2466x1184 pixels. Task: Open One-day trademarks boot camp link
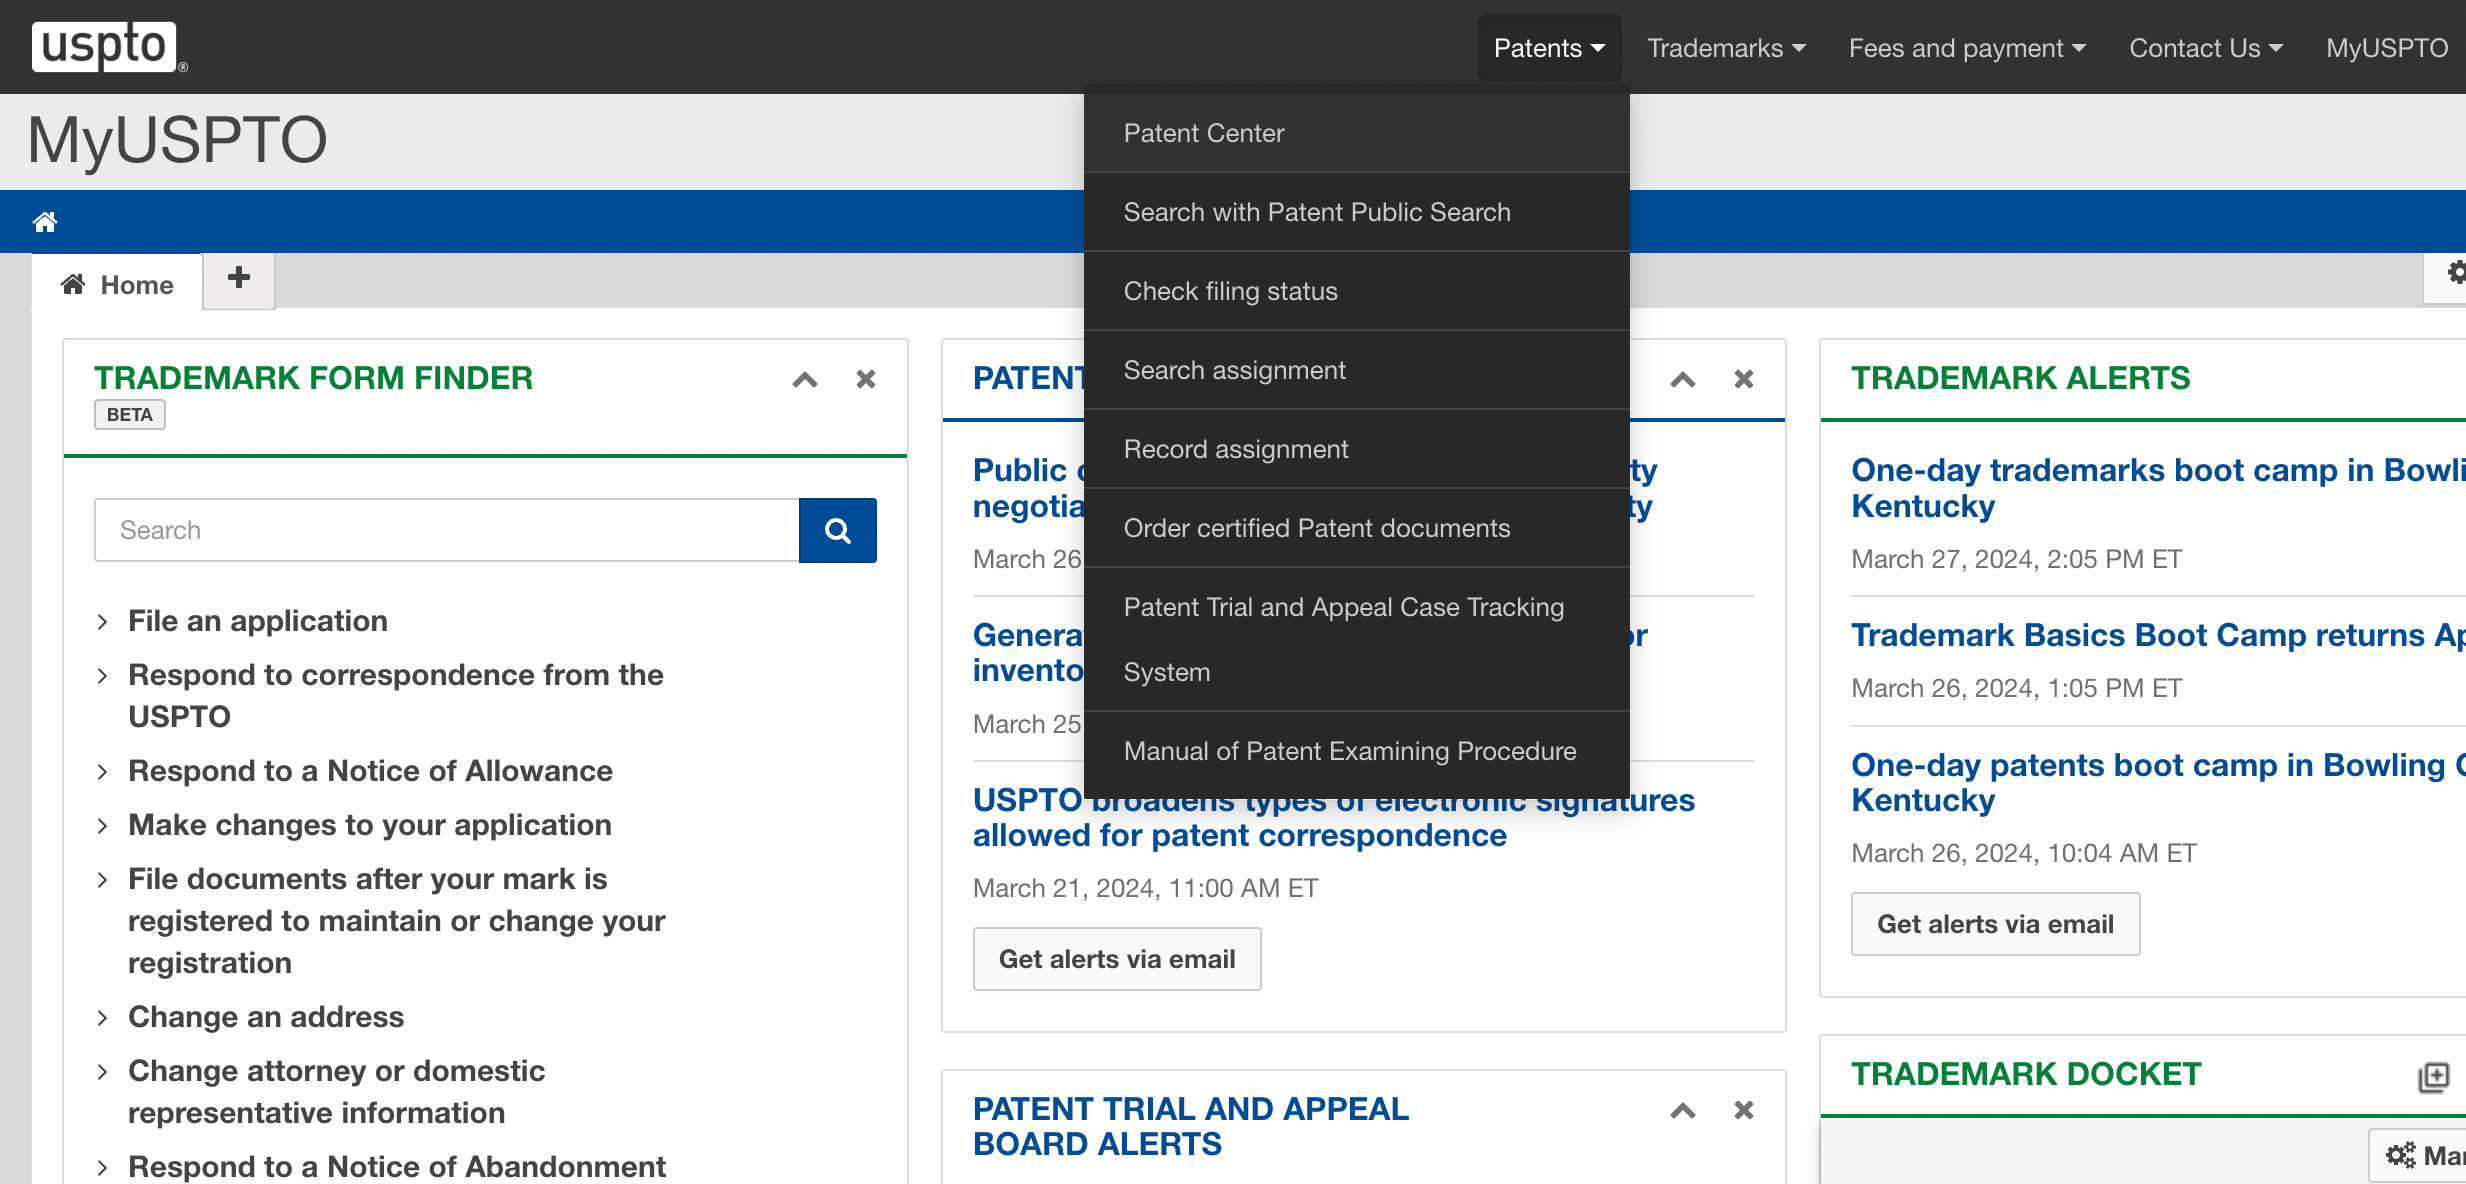(x=2158, y=488)
